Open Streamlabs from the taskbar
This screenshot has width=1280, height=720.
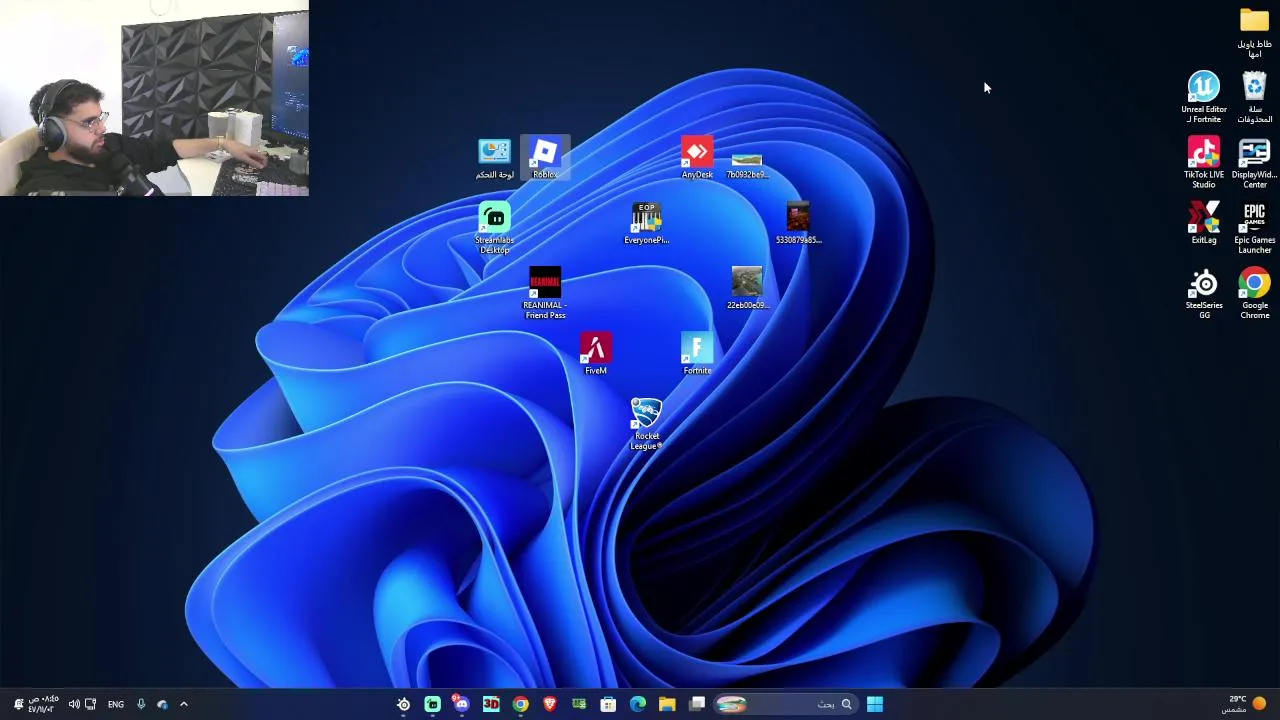[432, 704]
